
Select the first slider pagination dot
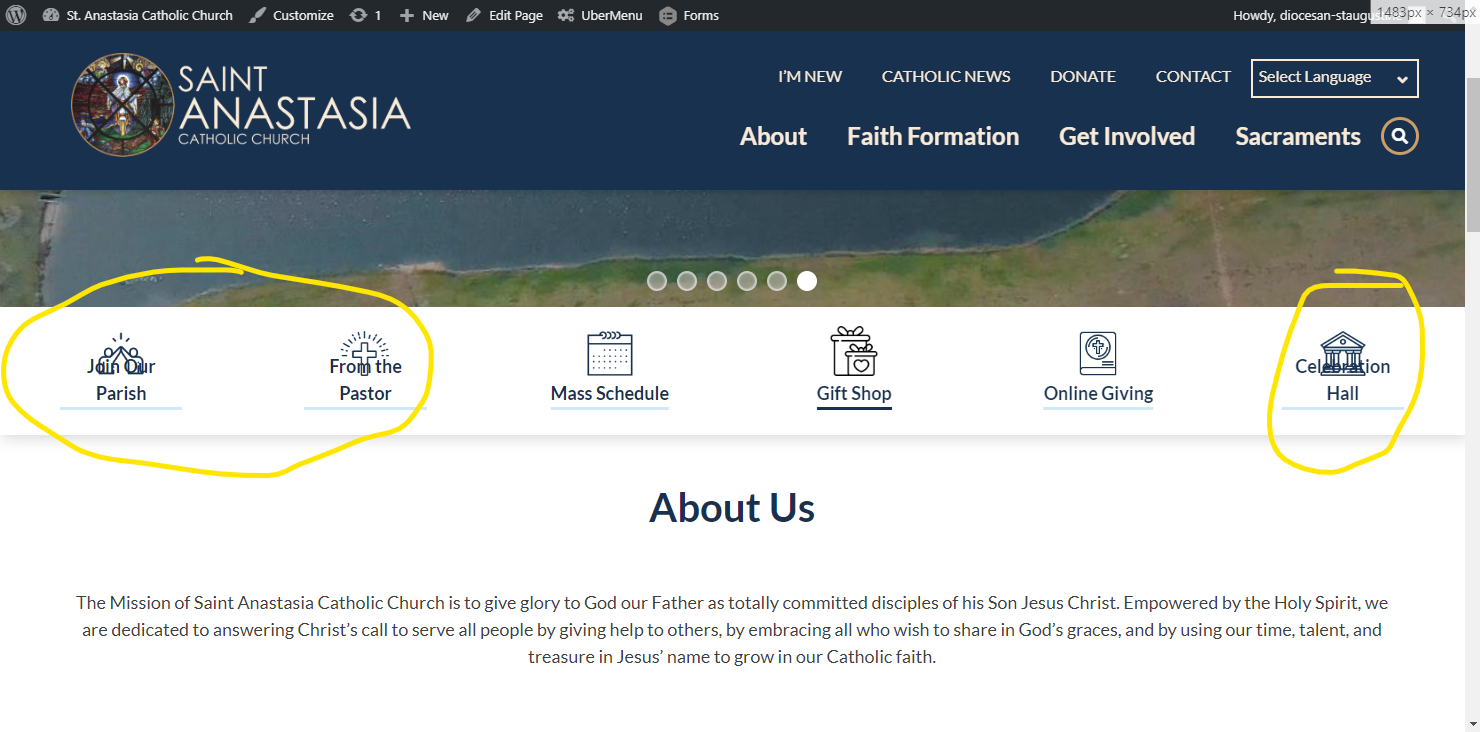tap(657, 281)
